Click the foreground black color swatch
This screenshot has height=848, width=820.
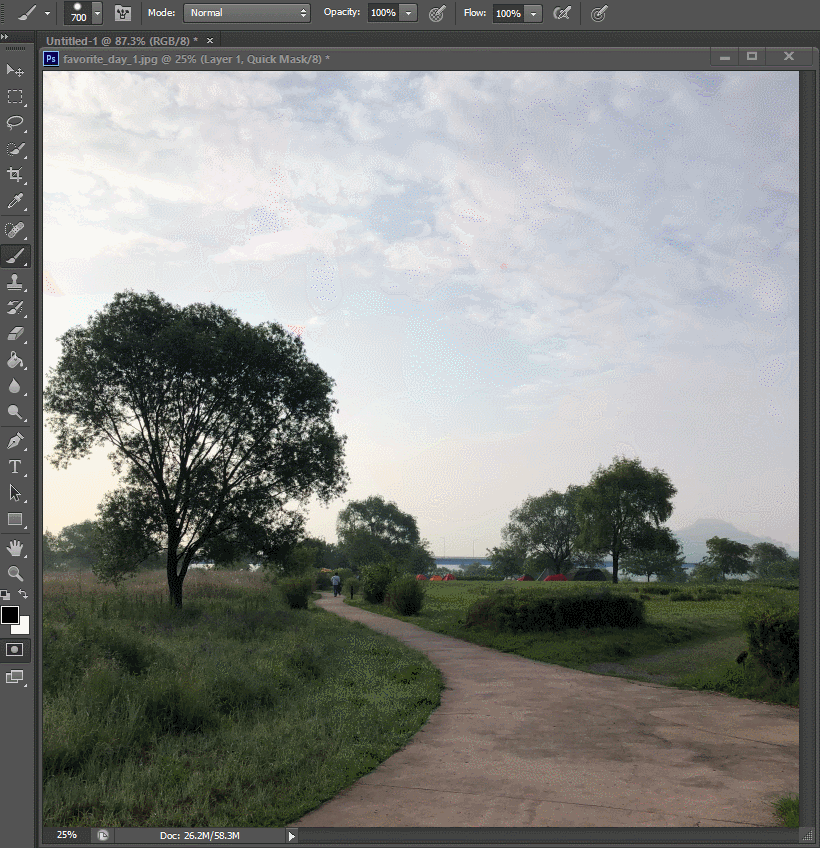pos(9,614)
